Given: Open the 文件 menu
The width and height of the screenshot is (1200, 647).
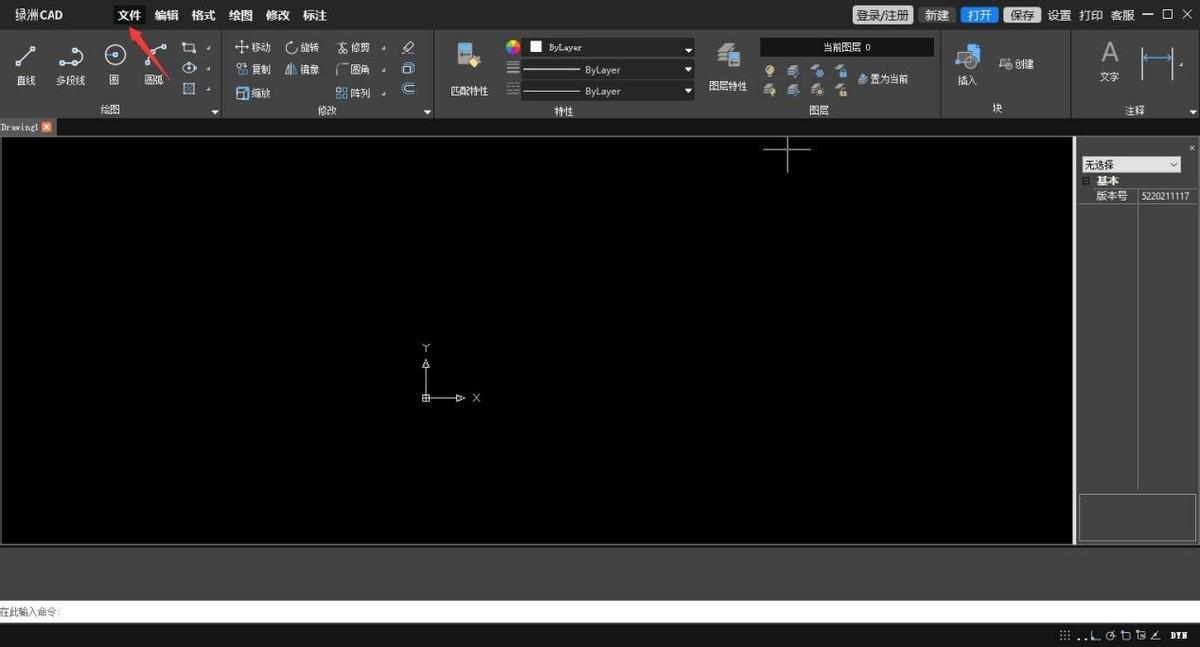Looking at the screenshot, I should point(129,15).
